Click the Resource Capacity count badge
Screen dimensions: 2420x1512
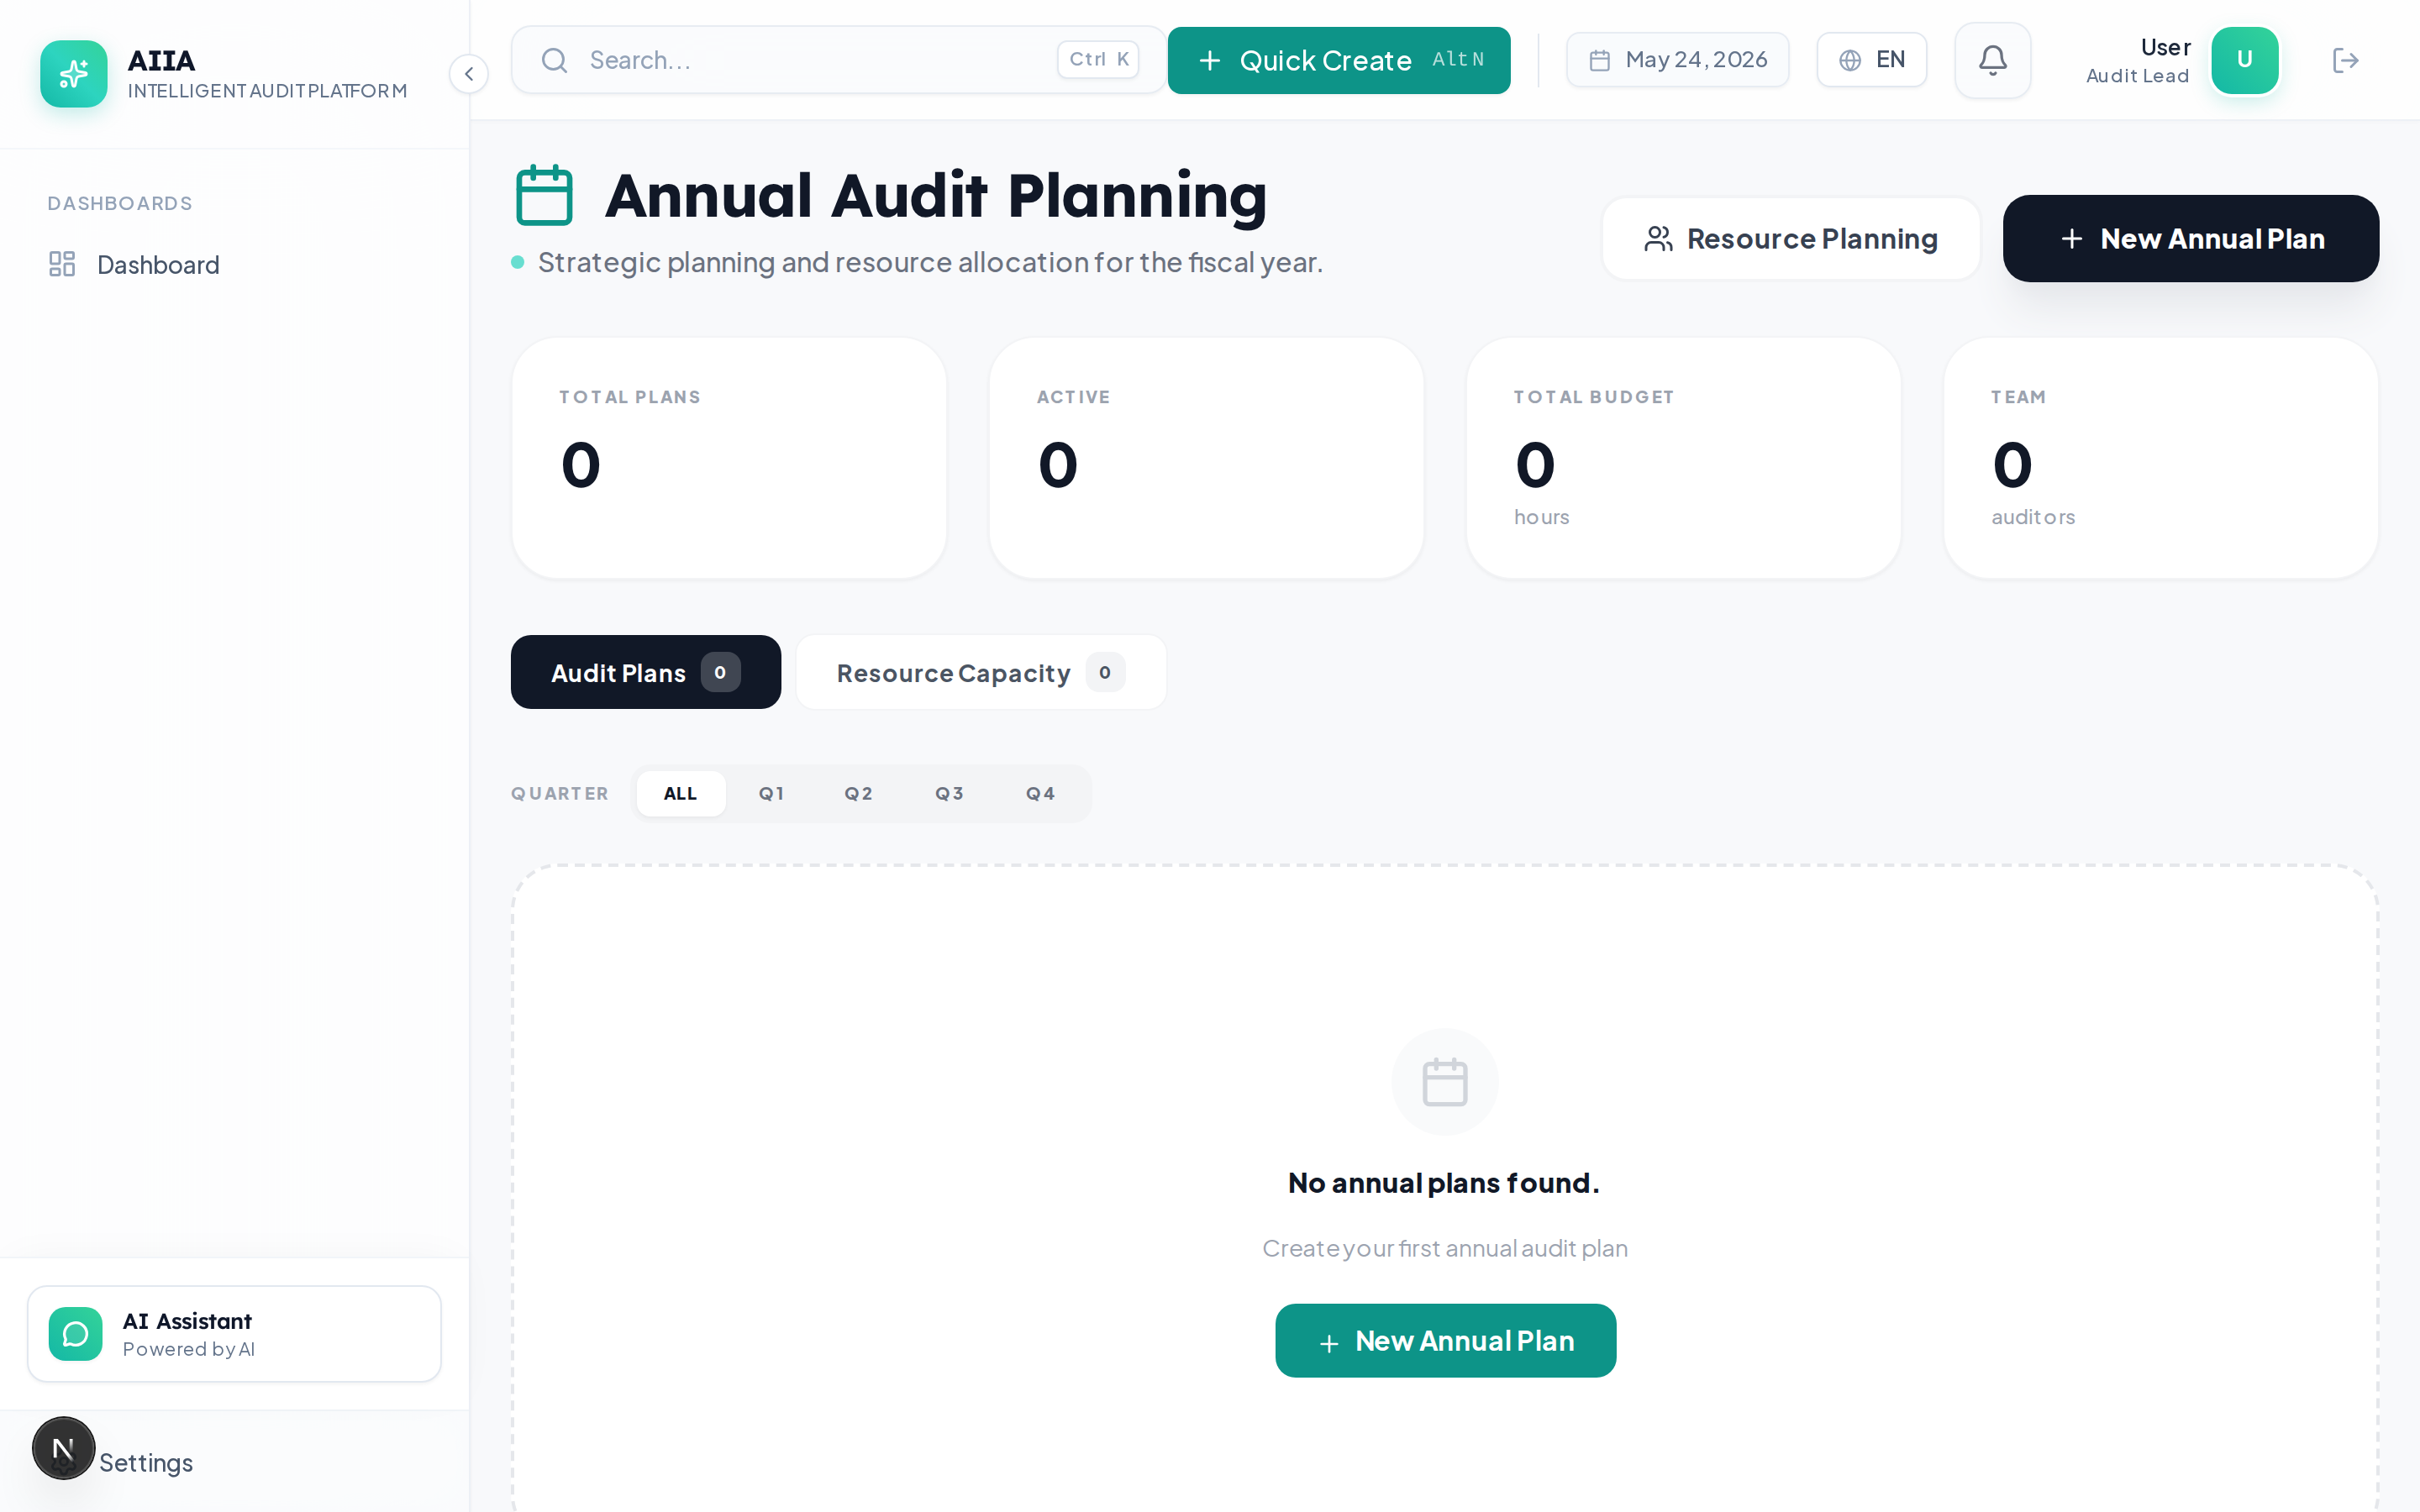1105,672
